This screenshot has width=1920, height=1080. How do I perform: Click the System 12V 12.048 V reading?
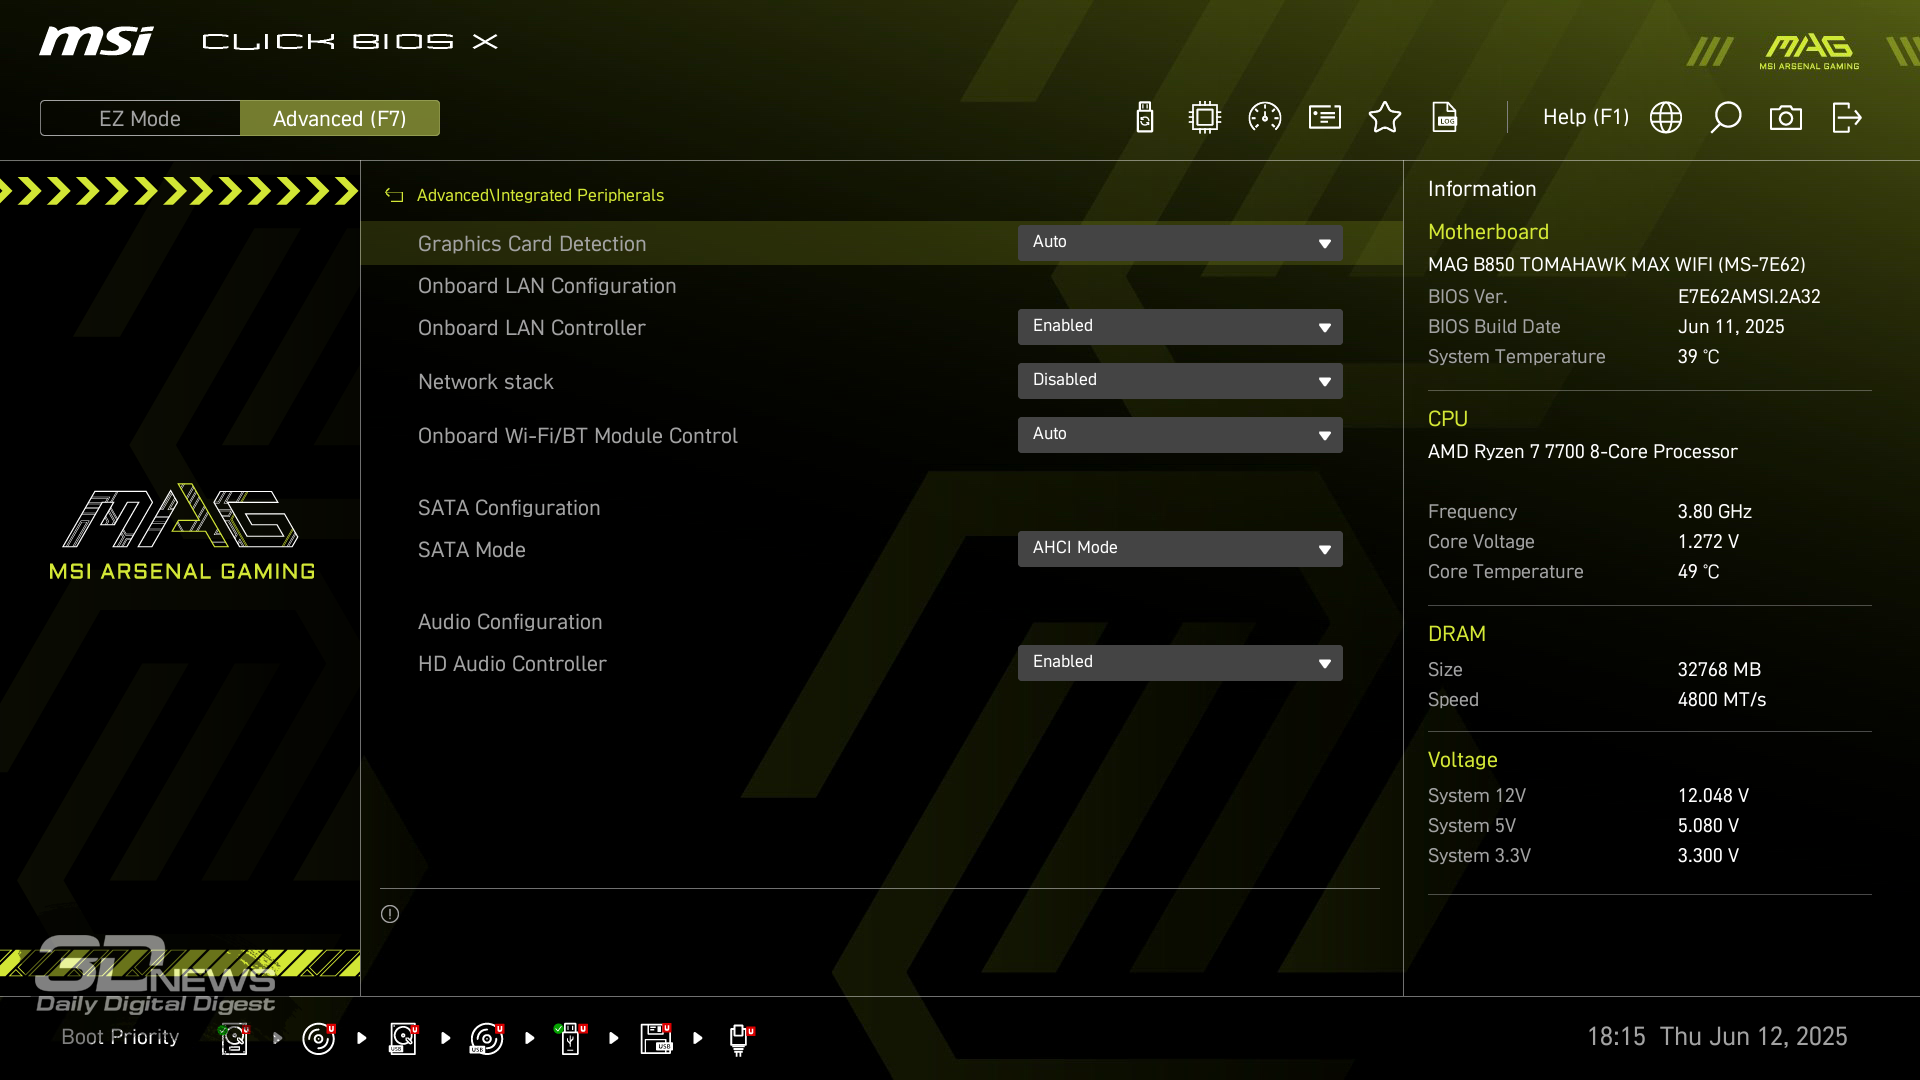point(1713,796)
